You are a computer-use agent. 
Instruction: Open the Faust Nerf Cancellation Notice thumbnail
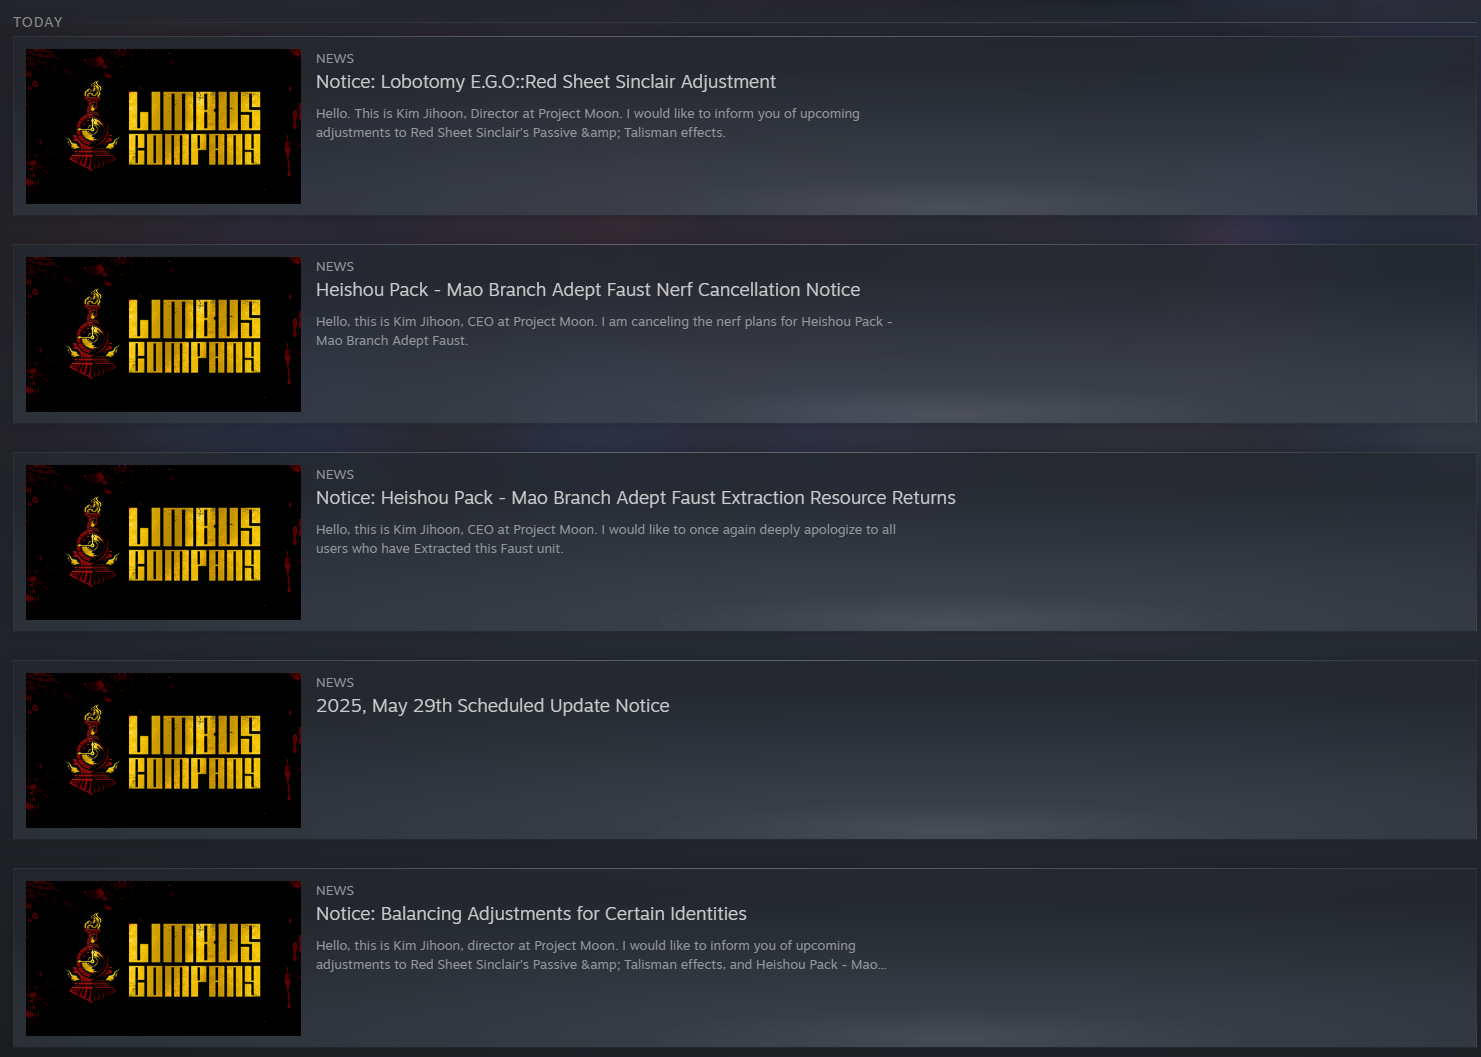click(x=163, y=334)
